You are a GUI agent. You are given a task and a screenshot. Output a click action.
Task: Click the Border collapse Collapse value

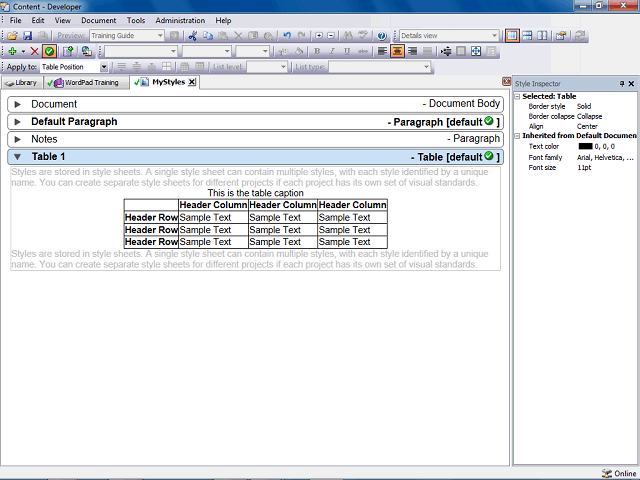[x=589, y=116]
